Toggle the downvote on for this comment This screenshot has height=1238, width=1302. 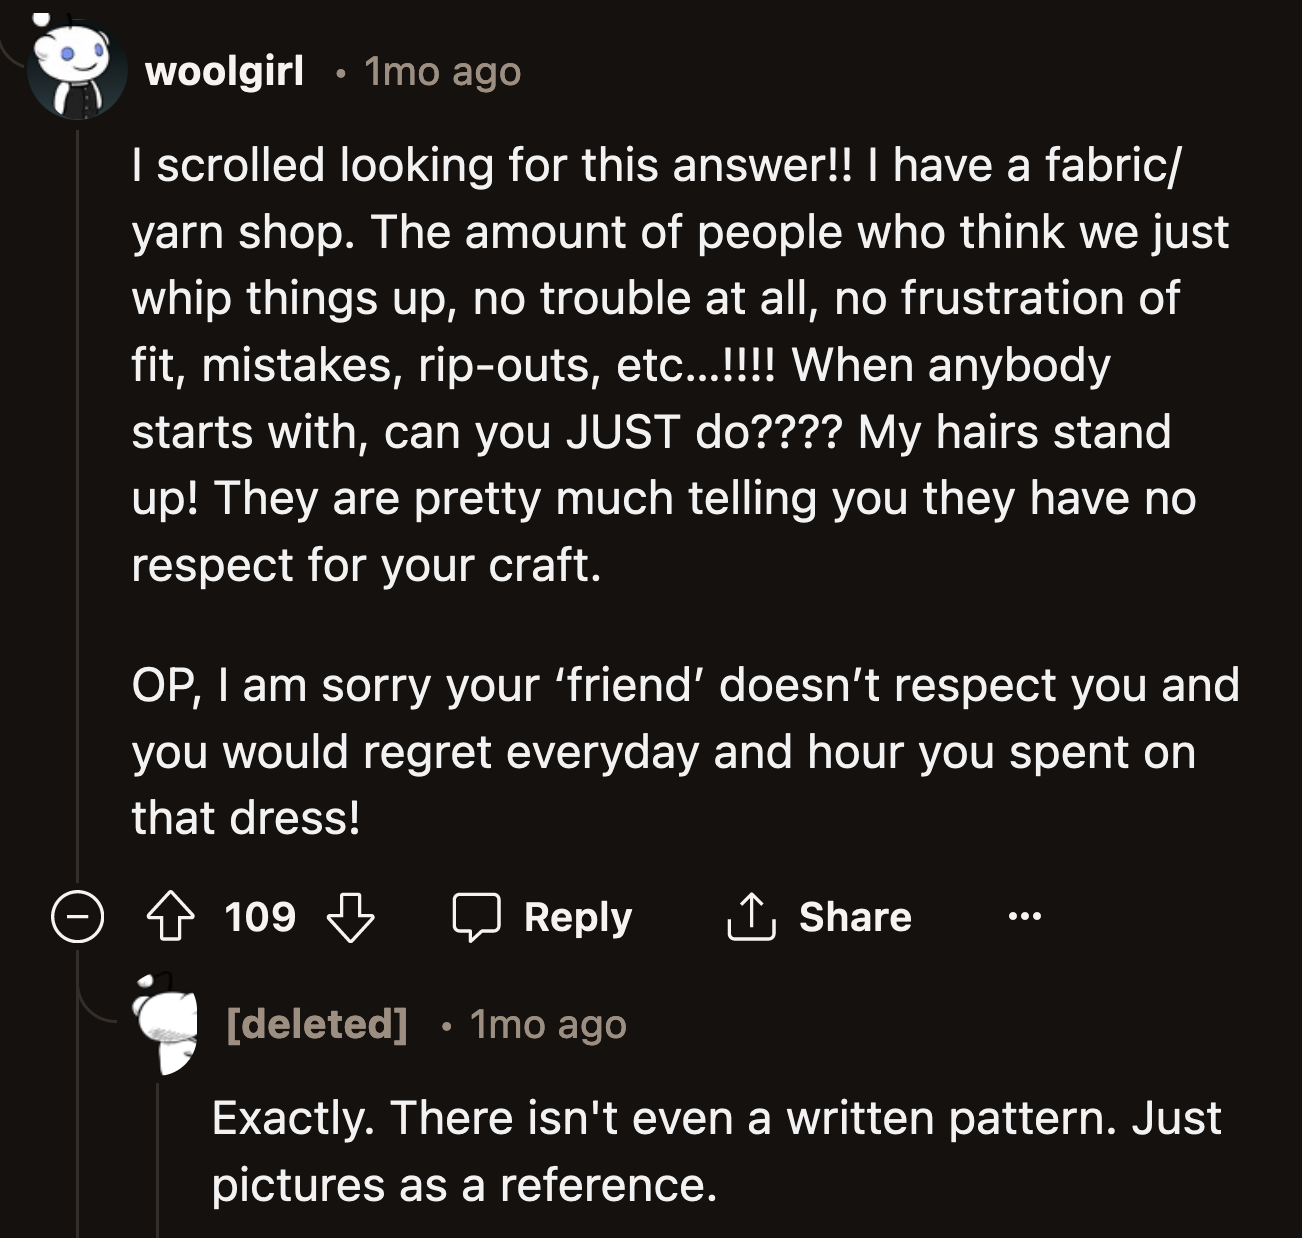(352, 916)
